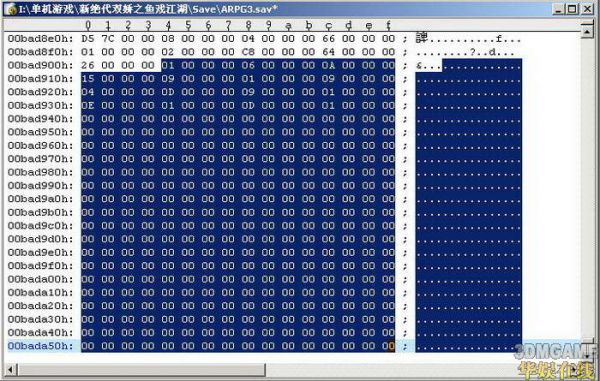Maximize the ARPG3.sav document window
The width and height of the screenshot is (600, 381).
click(572, 9)
